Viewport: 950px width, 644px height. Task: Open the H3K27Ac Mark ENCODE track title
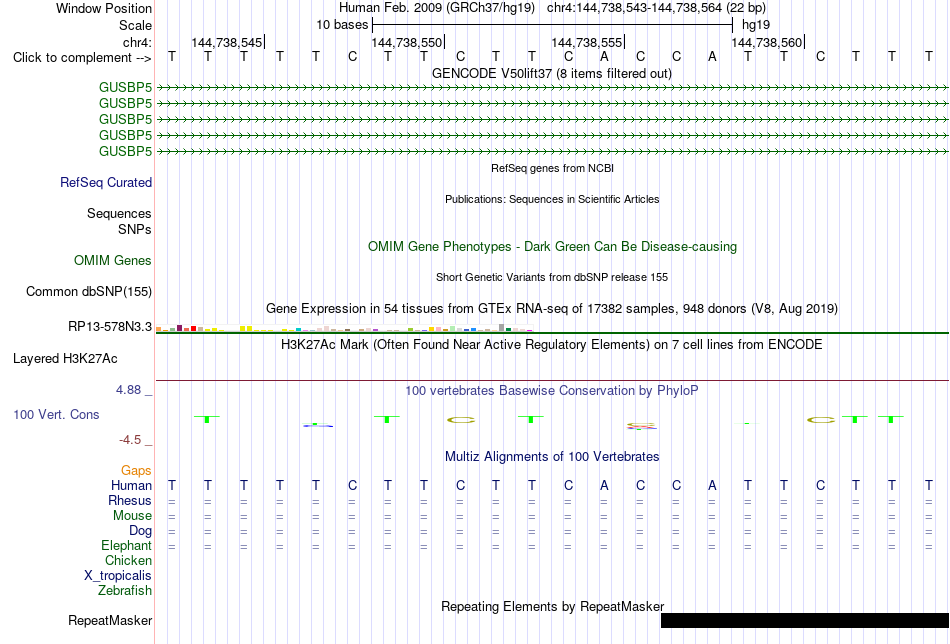[551, 345]
